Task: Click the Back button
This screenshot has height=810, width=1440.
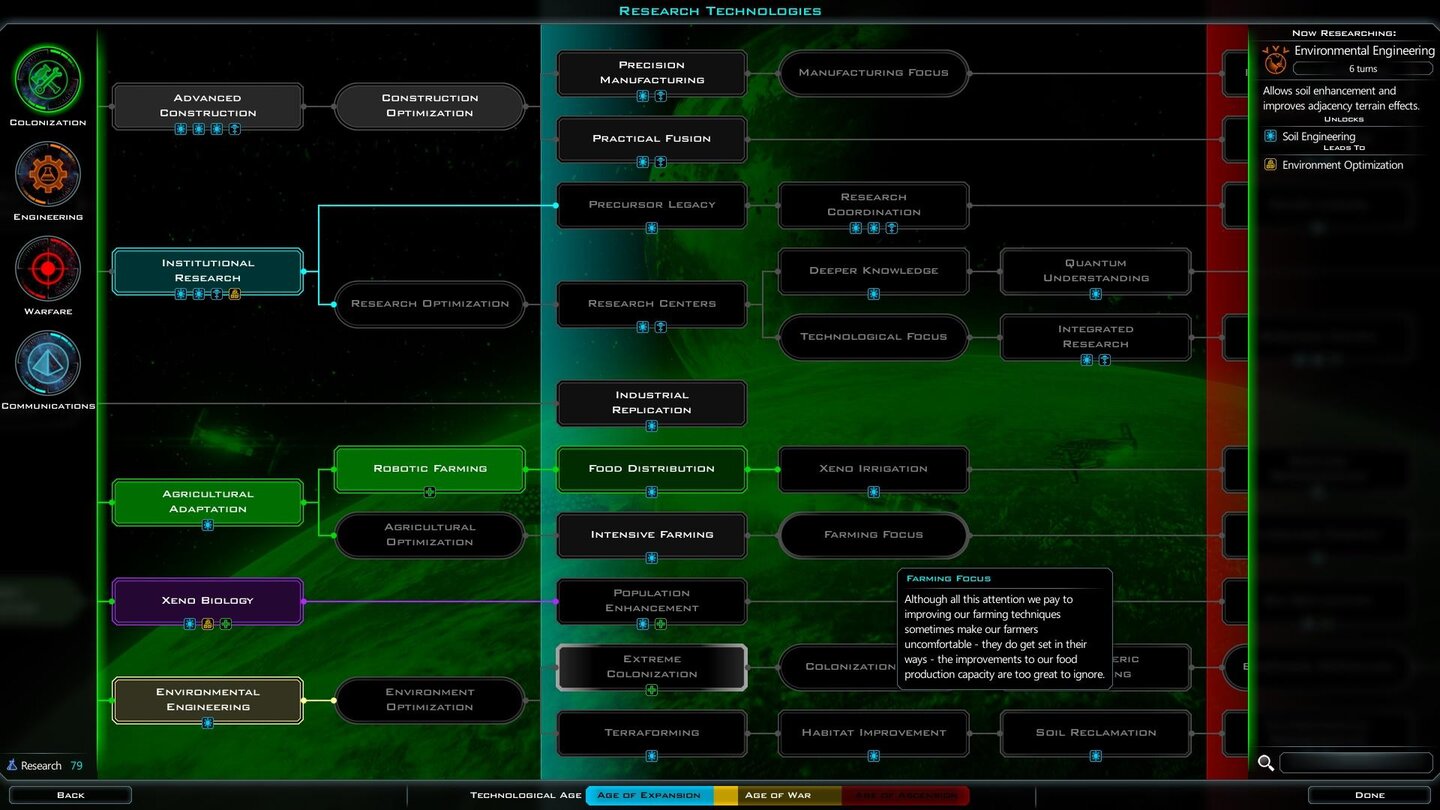Action: coord(70,795)
